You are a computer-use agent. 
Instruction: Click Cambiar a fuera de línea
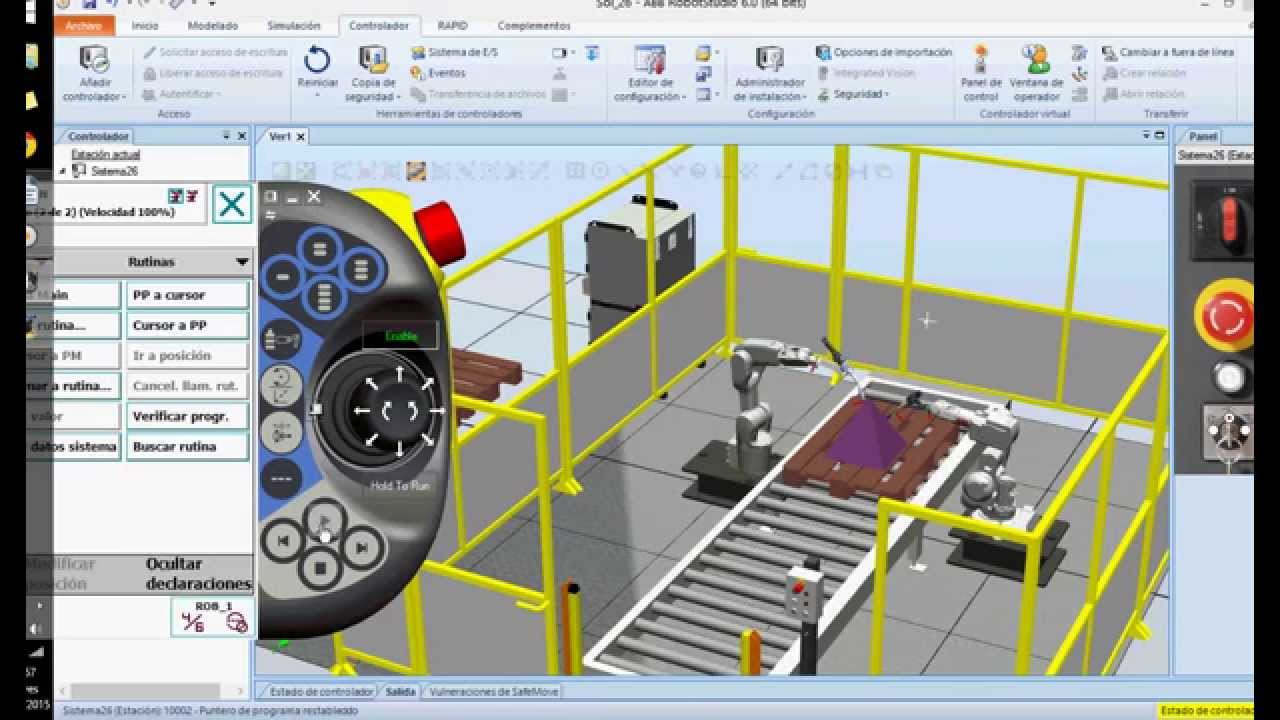(x=1168, y=52)
